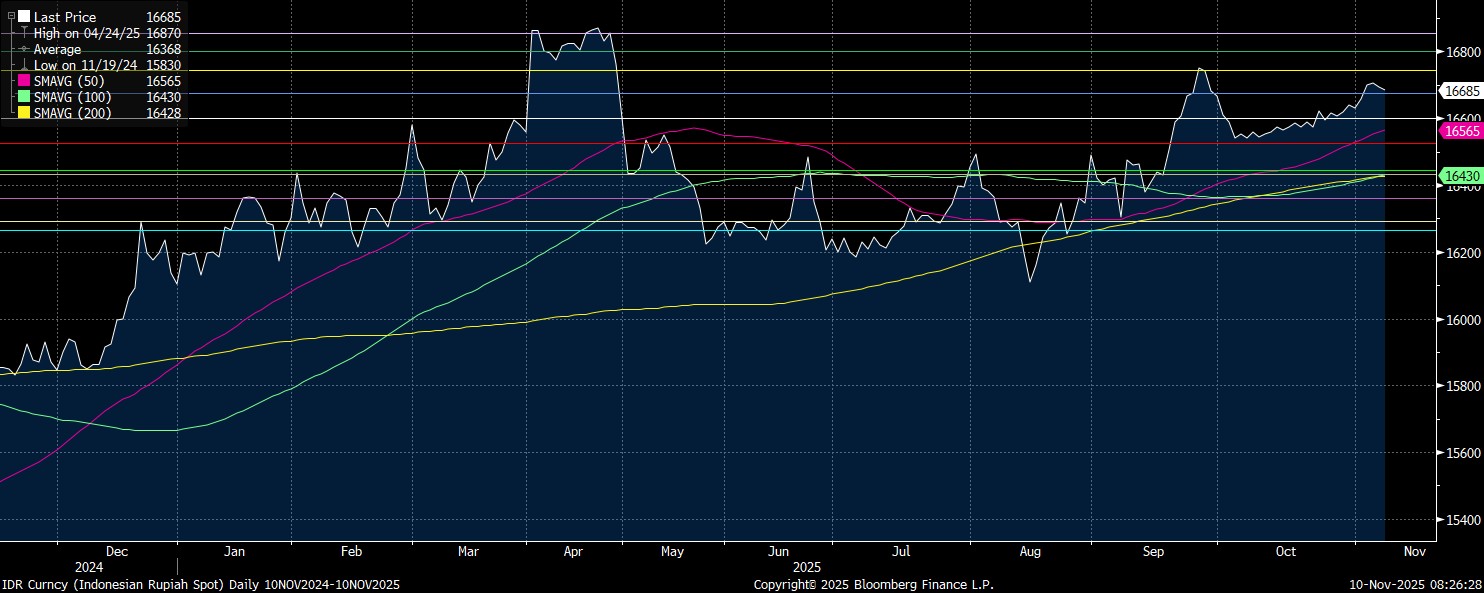Select the Last Price legend label
This screenshot has height=593, width=1484.
tap(65, 17)
